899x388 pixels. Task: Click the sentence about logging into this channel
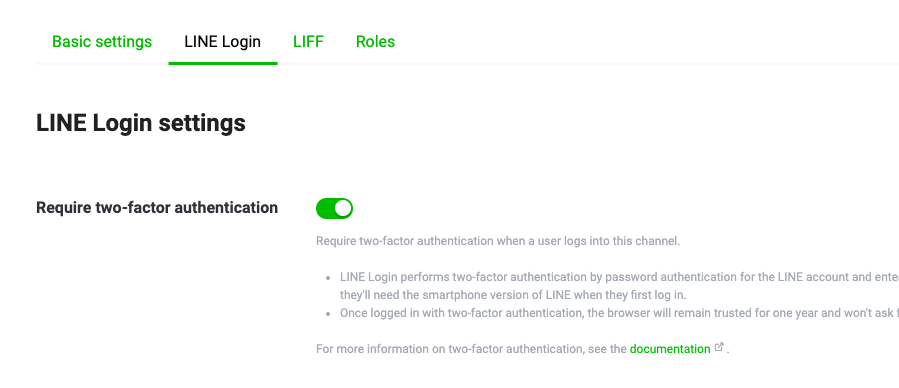pyautogui.click(x=498, y=241)
